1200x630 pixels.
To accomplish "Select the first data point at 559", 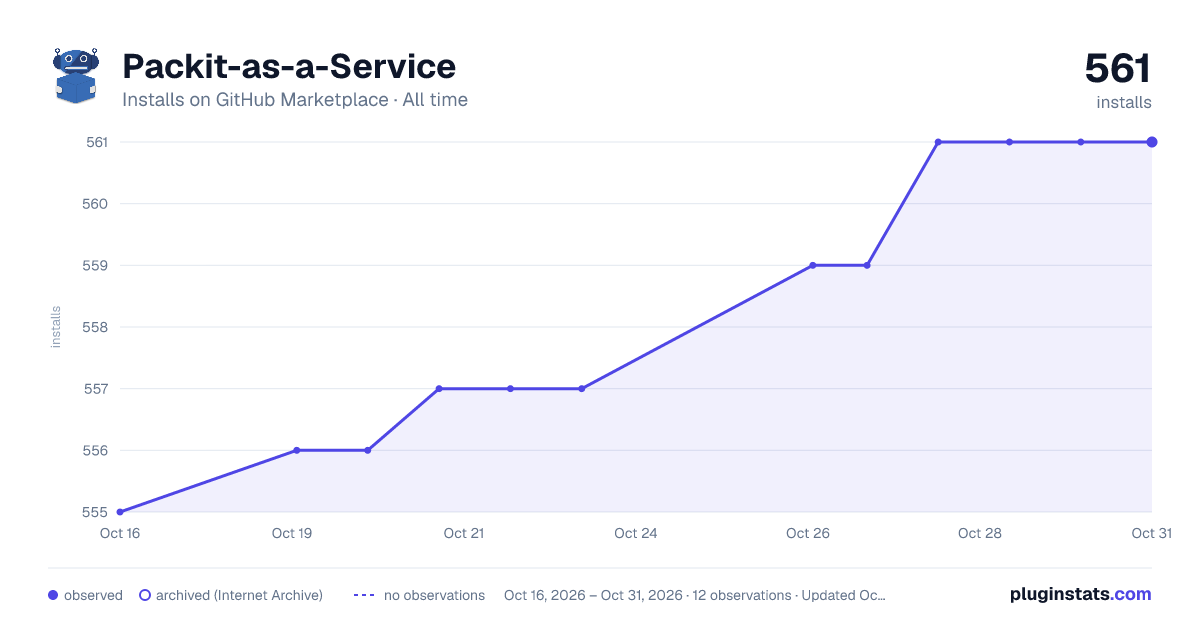I will pos(813,265).
